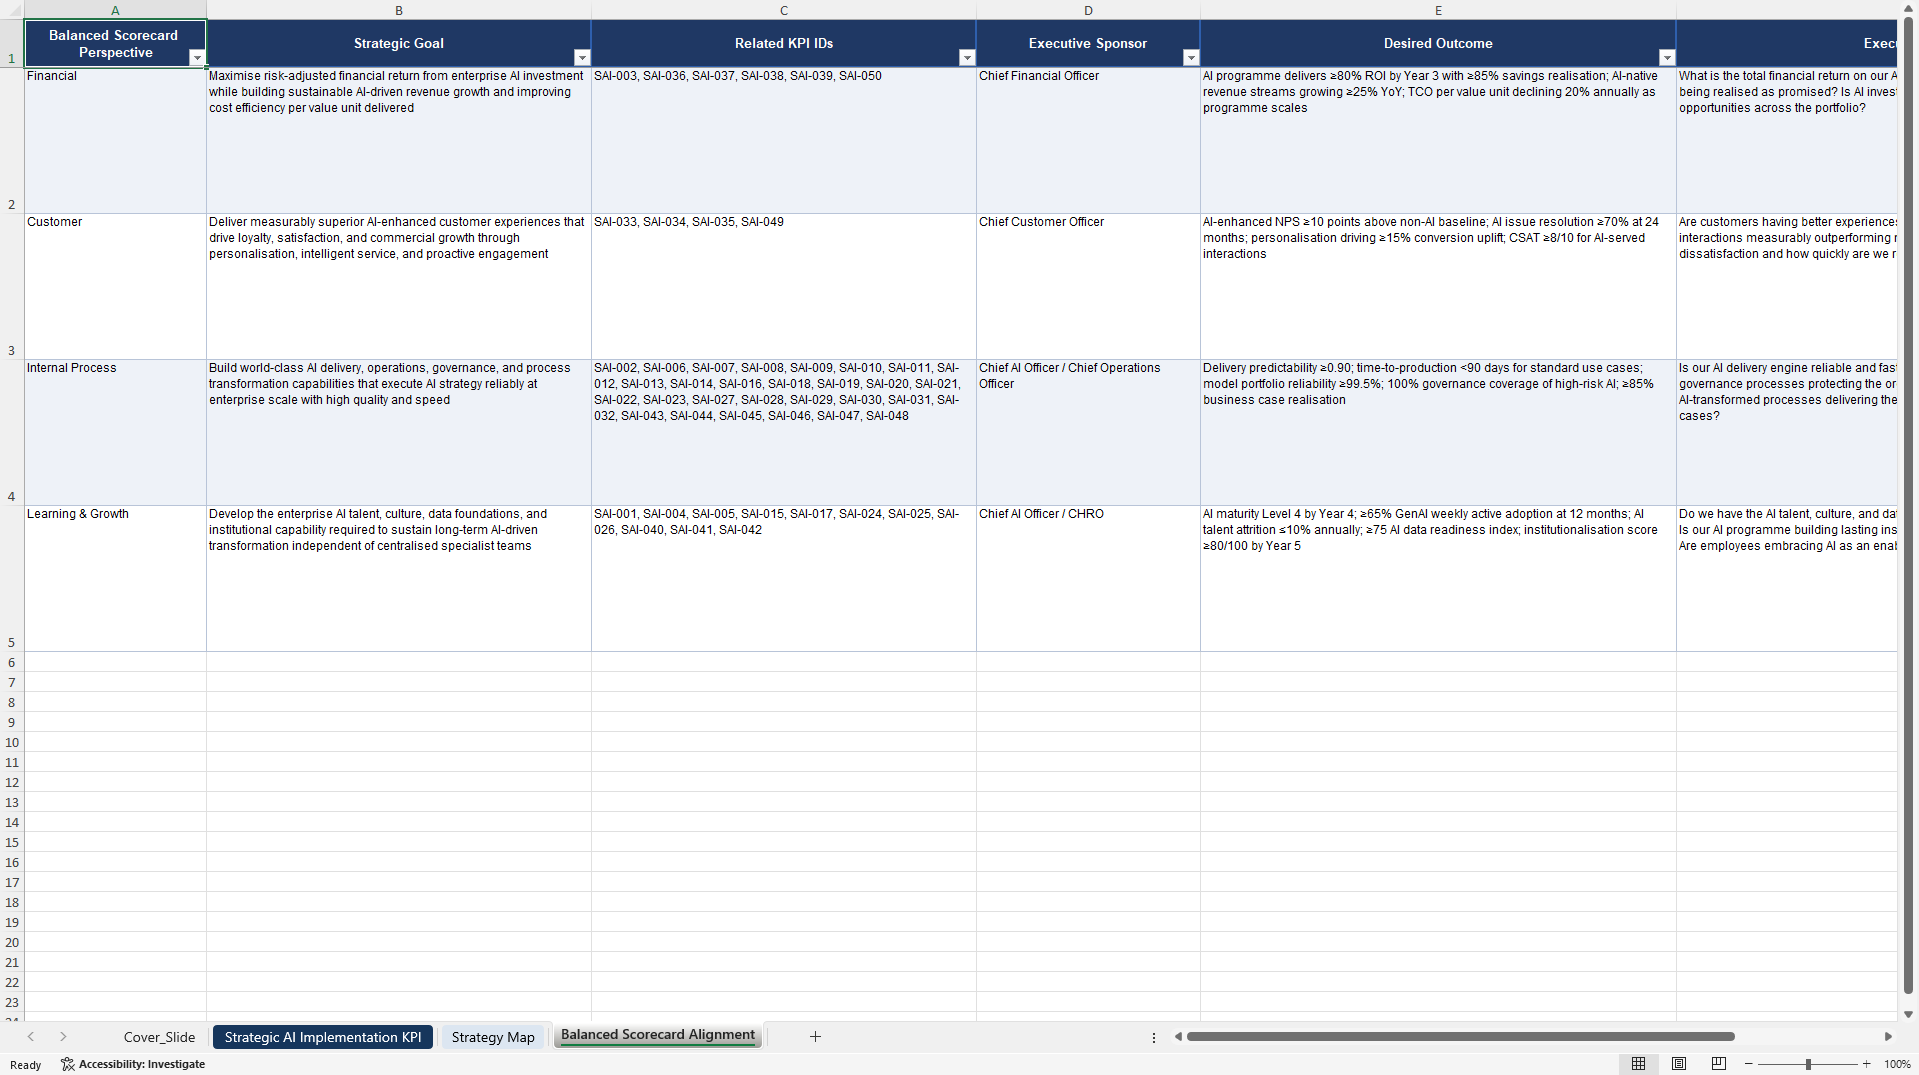Viewport: 1919px width, 1075px height.
Task: Select goal cell starting 'Maximise risk-adjusted financial return'
Action: pyautogui.click(x=399, y=140)
